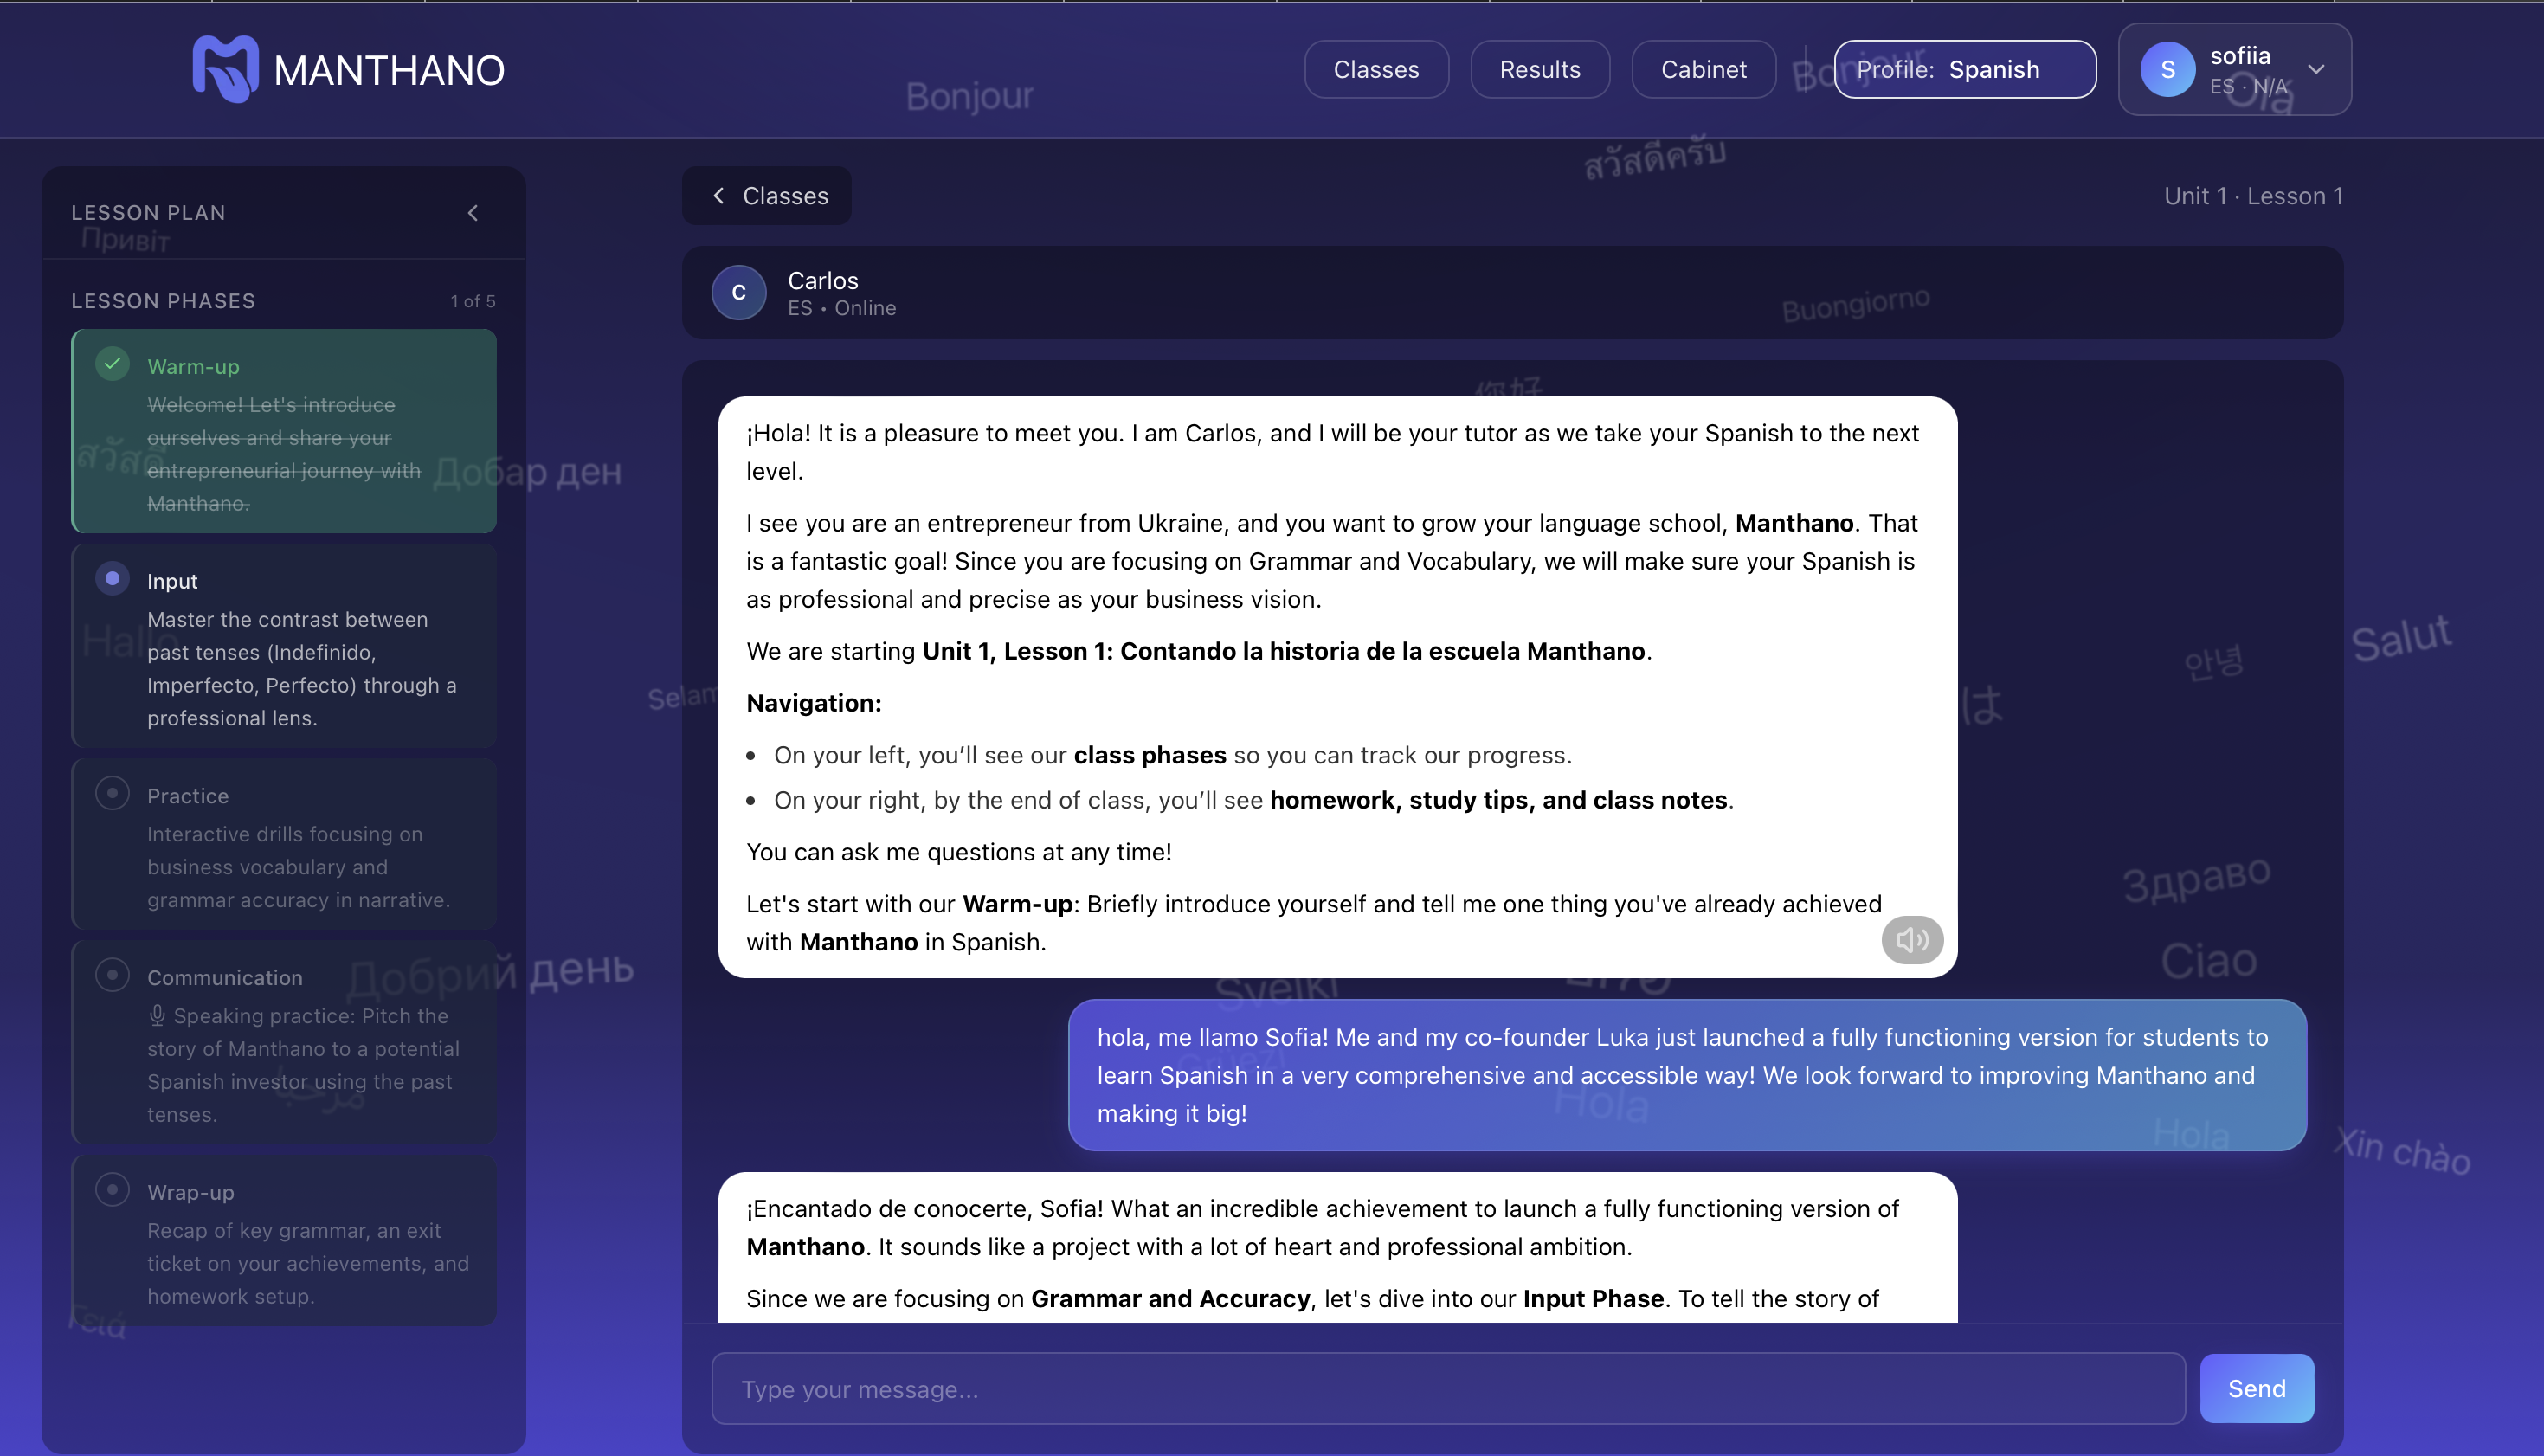Open the Profile: Spanish selector
The width and height of the screenshot is (2544, 1456).
tap(1964, 69)
